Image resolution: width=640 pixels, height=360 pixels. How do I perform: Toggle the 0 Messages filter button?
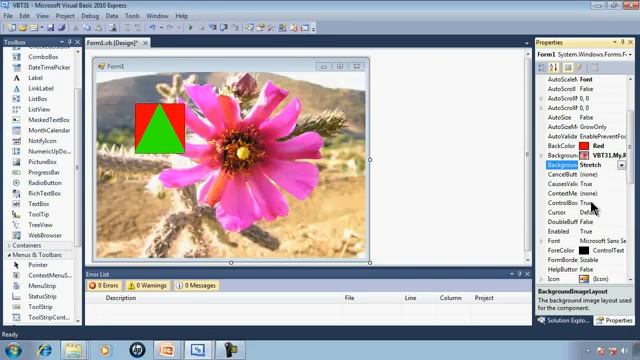[x=196, y=285]
